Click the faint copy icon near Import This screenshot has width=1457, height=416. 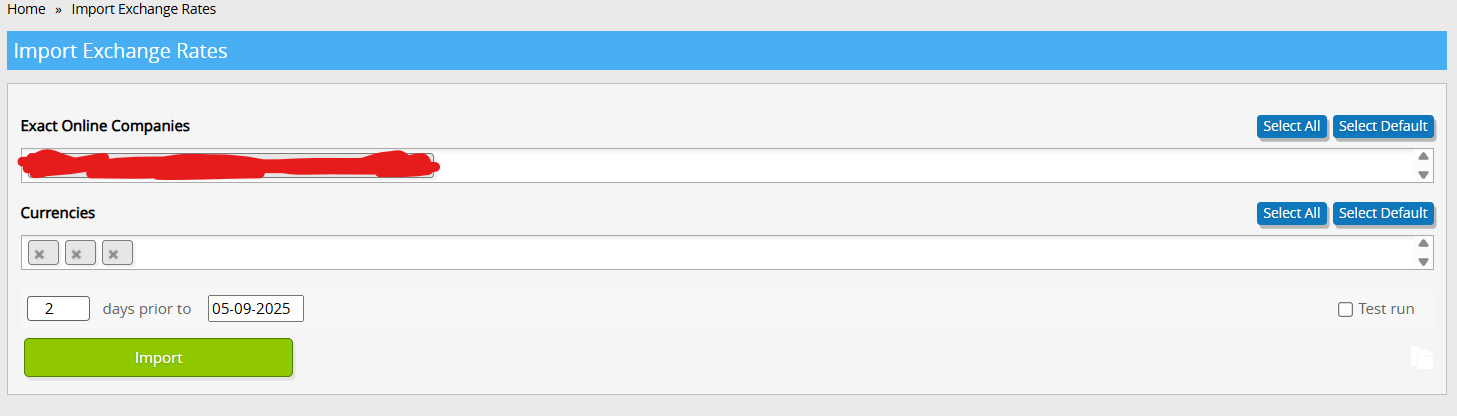tap(1422, 357)
